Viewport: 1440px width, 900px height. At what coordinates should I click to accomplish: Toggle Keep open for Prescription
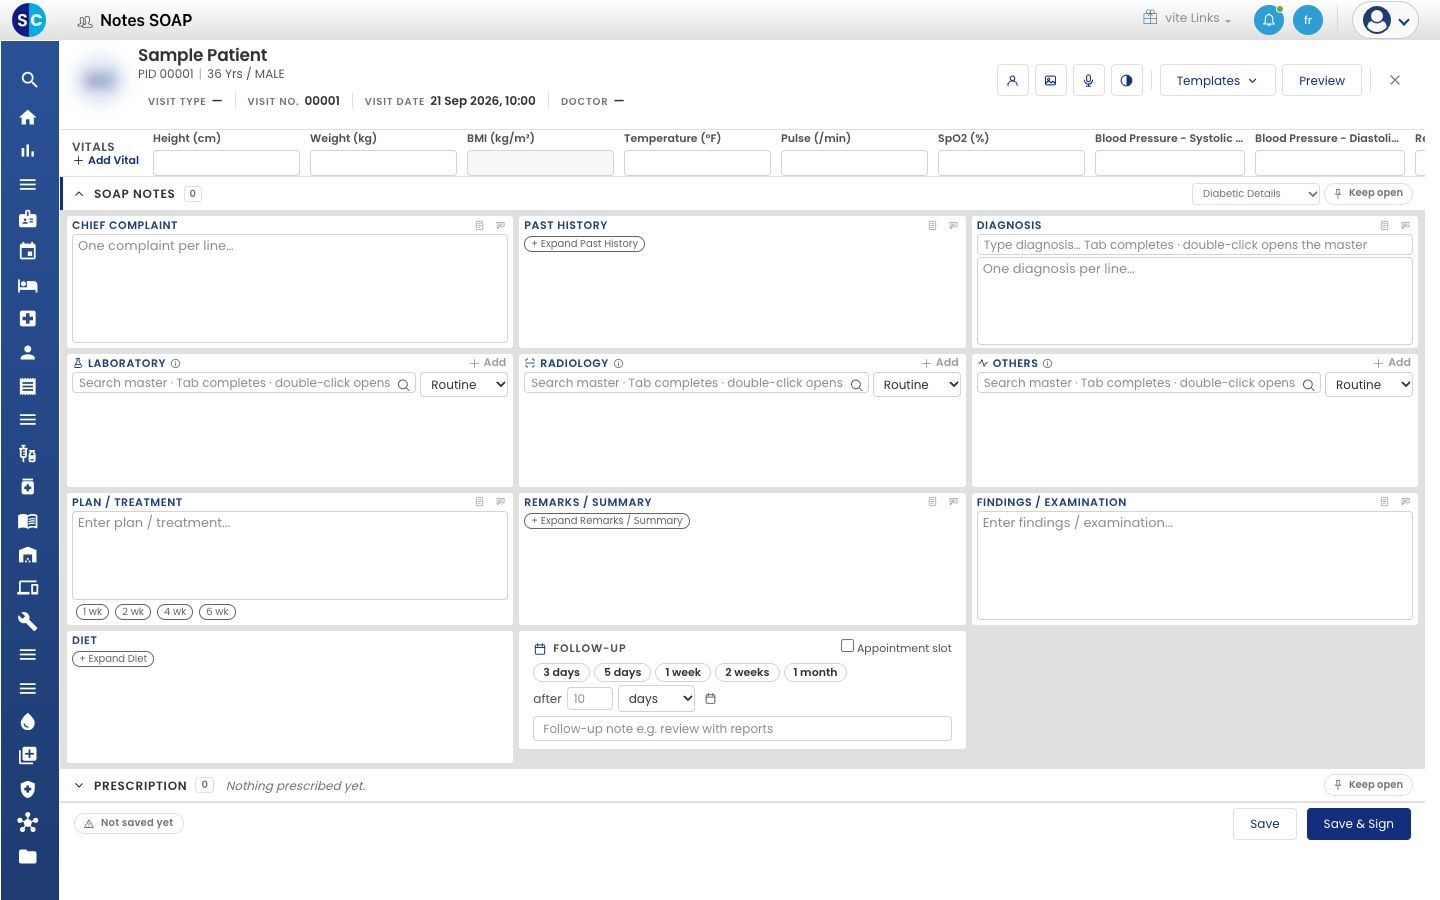coord(1368,785)
